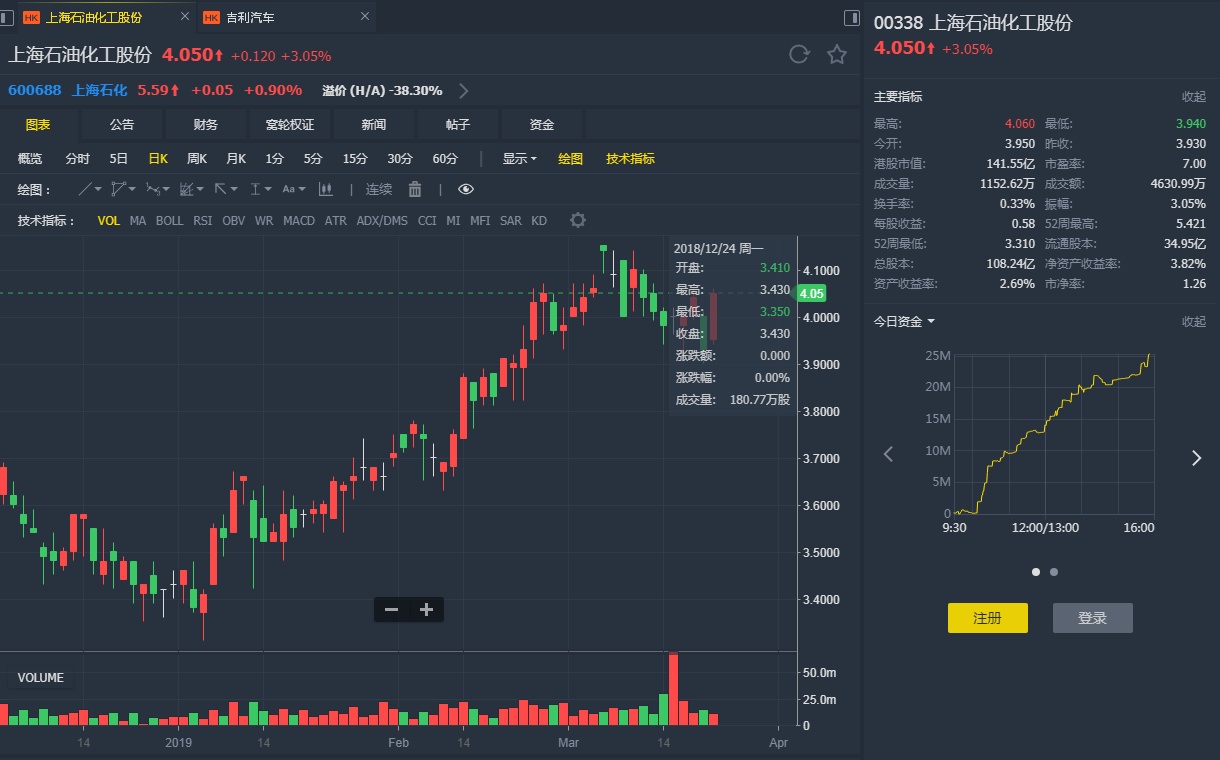Screen dimensions: 1220x760
Task: Click the left panel toggle icon at top-left
Action: coord(7,17)
